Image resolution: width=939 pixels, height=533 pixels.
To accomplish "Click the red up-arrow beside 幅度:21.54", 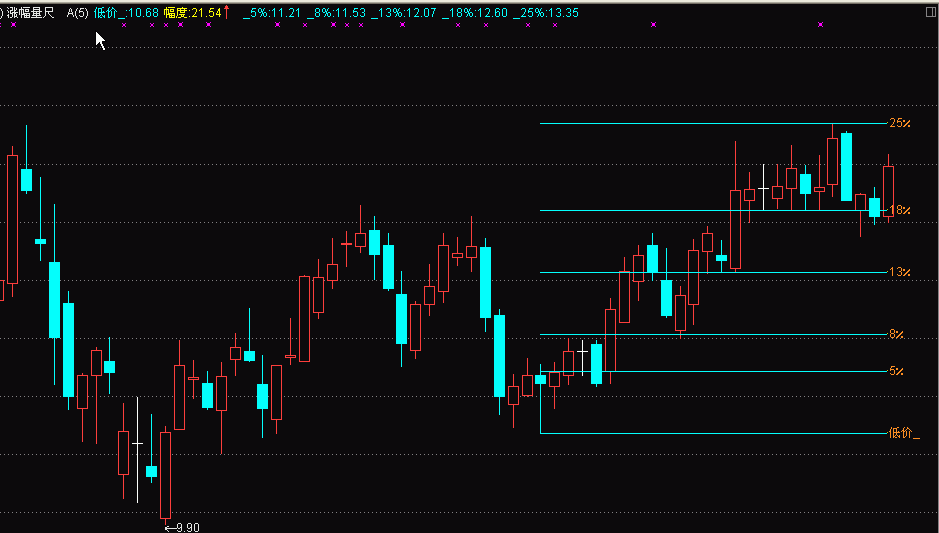I will tap(226, 11).
